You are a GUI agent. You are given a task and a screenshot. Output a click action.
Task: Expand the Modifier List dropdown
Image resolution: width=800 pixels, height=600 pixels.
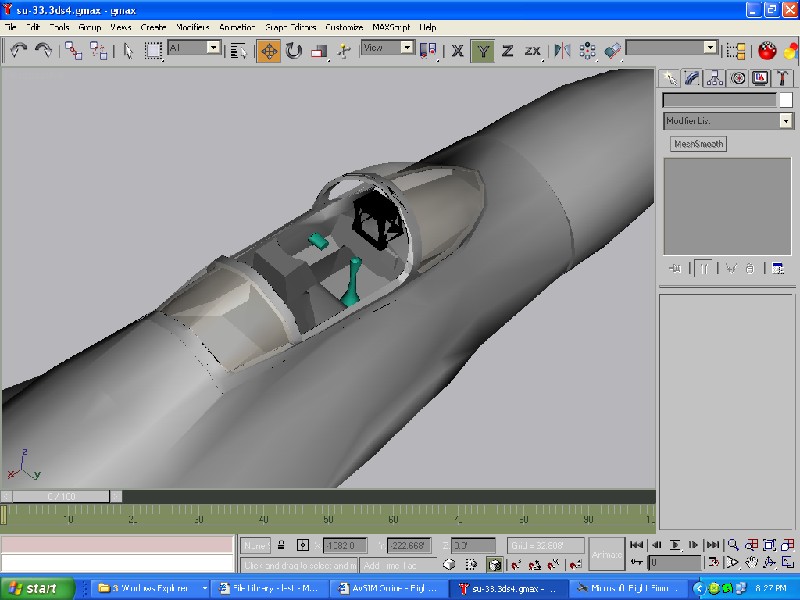click(x=785, y=121)
